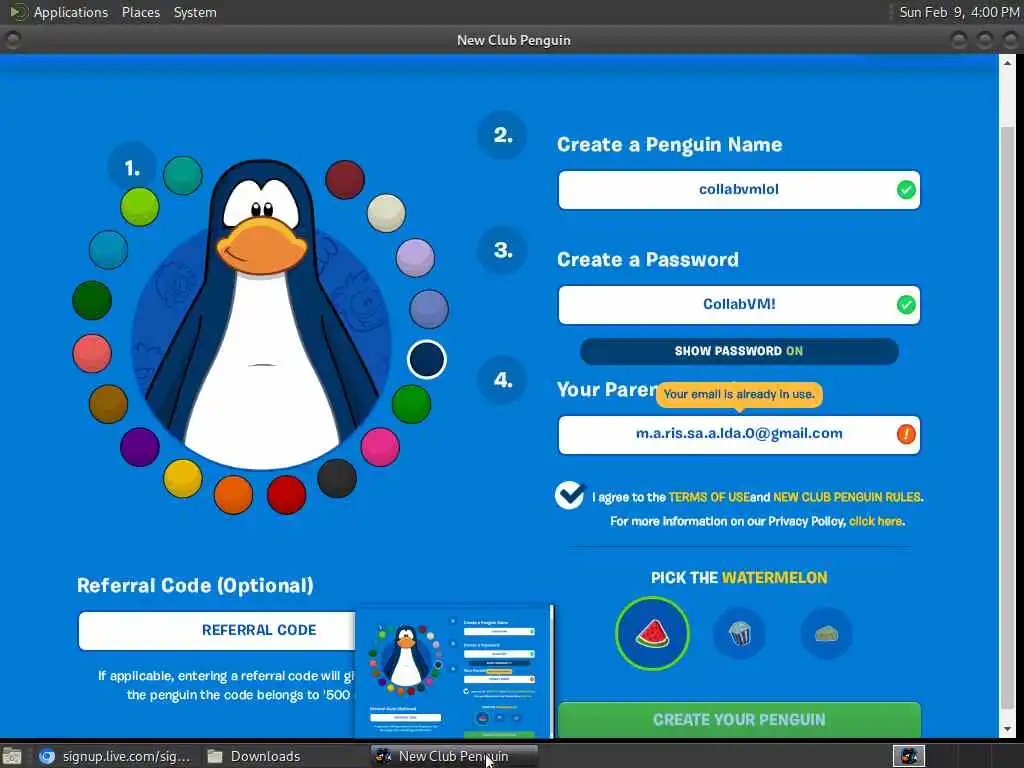Choose the aqua blue penguin color
Image resolution: width=1024 pixels, height=768 pixels.
(108, 249)
